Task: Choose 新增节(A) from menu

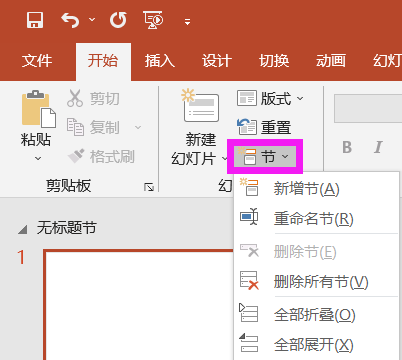Action: [317, 189]
